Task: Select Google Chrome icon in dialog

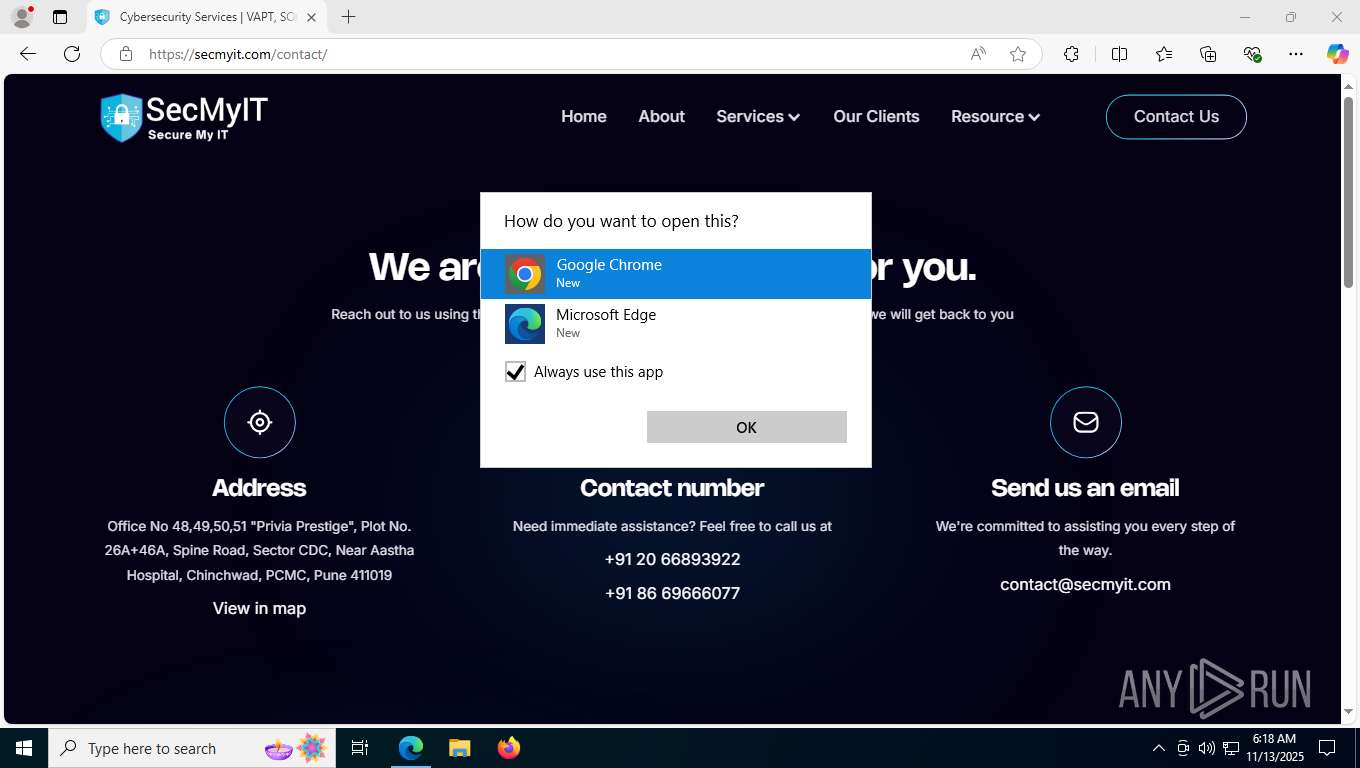Action: click(525, 274)
